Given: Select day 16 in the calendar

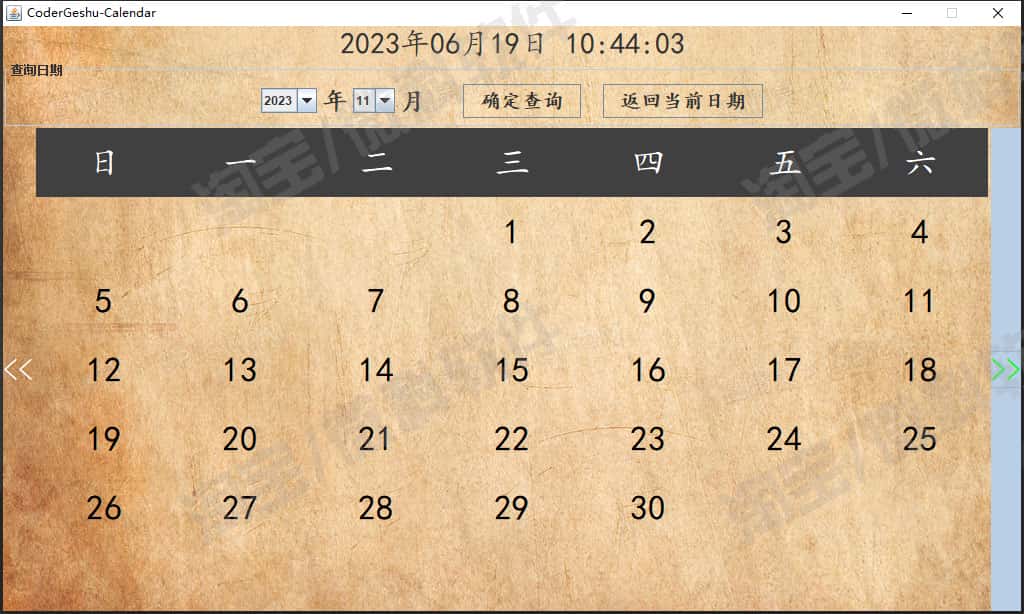Looking at the screenshot, I should tap(647, 370).
